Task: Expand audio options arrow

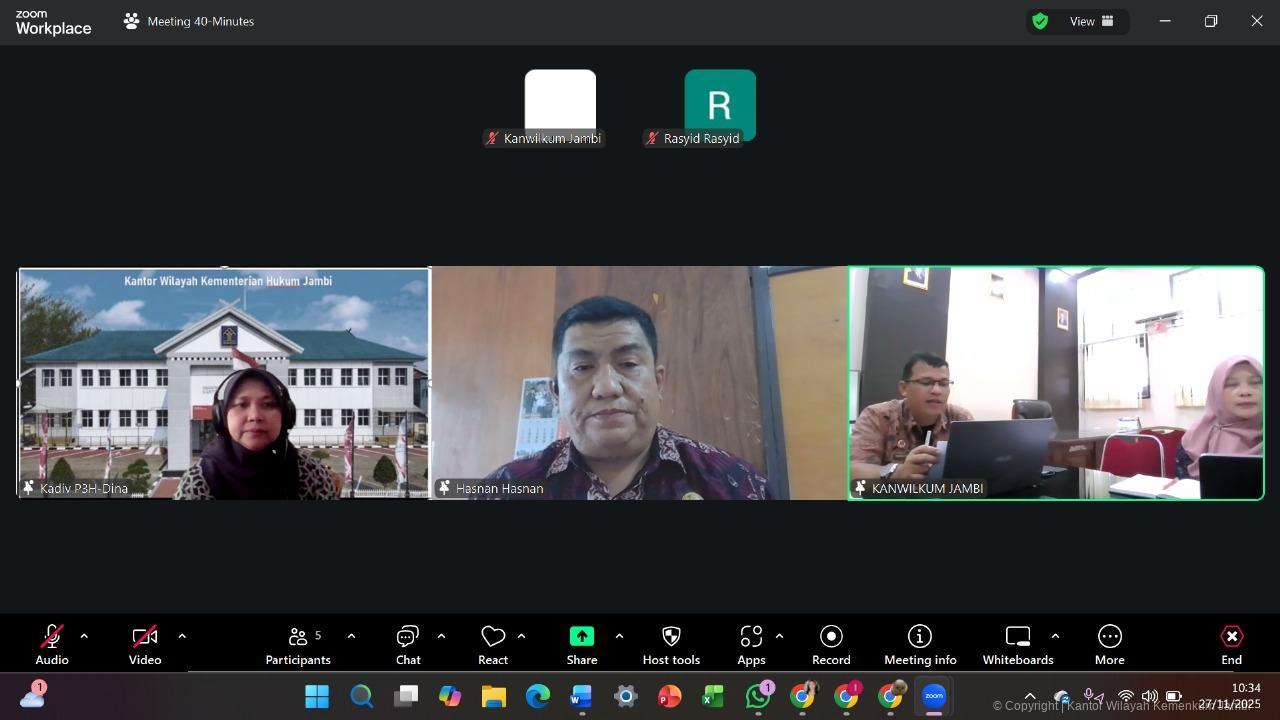Action: (x=84, y=636)
